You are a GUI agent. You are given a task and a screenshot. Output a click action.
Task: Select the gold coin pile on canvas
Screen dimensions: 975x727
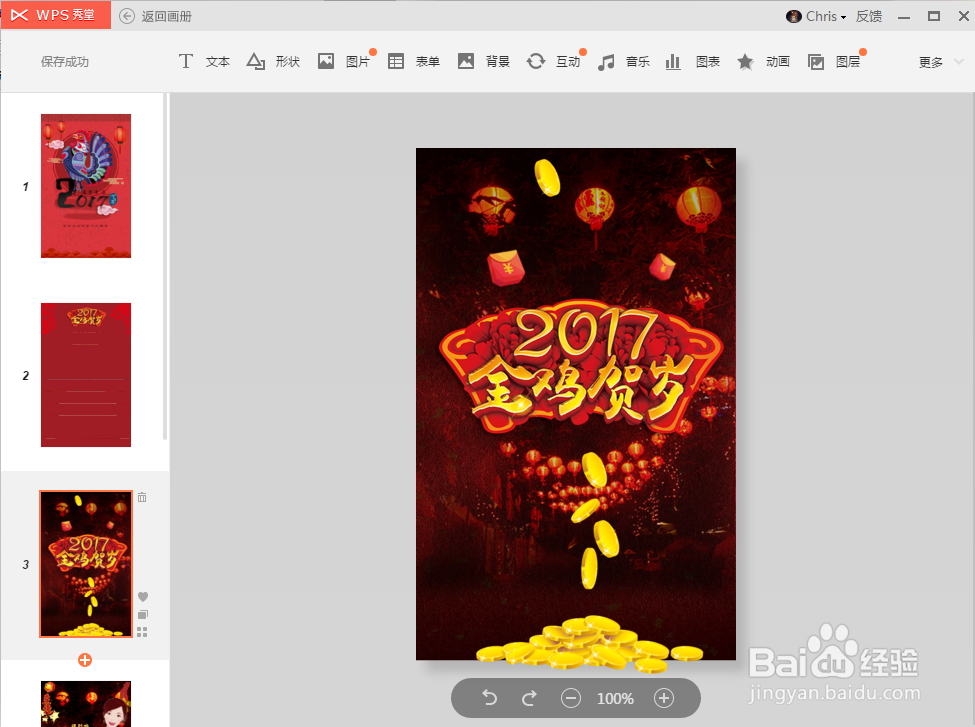pos(589,645)
